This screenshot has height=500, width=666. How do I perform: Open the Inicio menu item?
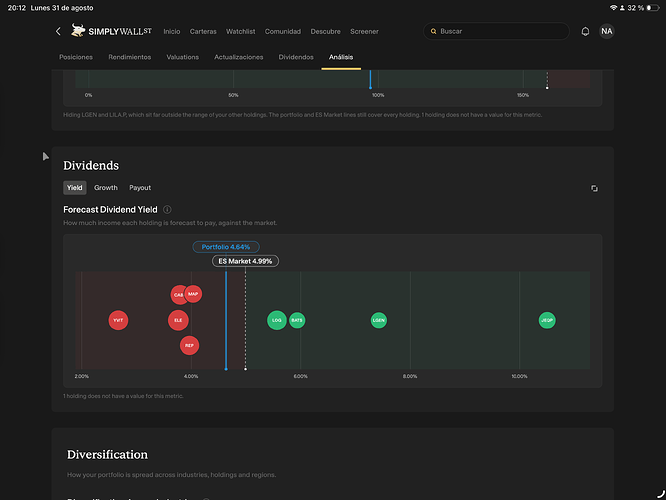point(172,31)
